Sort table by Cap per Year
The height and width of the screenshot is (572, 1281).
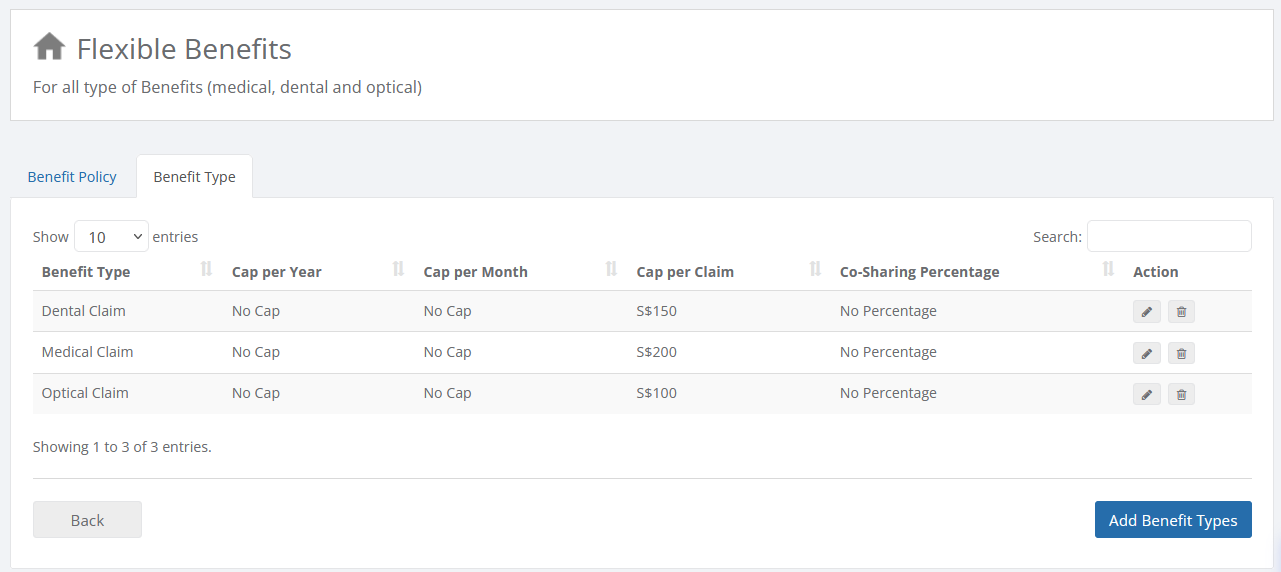coord(398,269)
